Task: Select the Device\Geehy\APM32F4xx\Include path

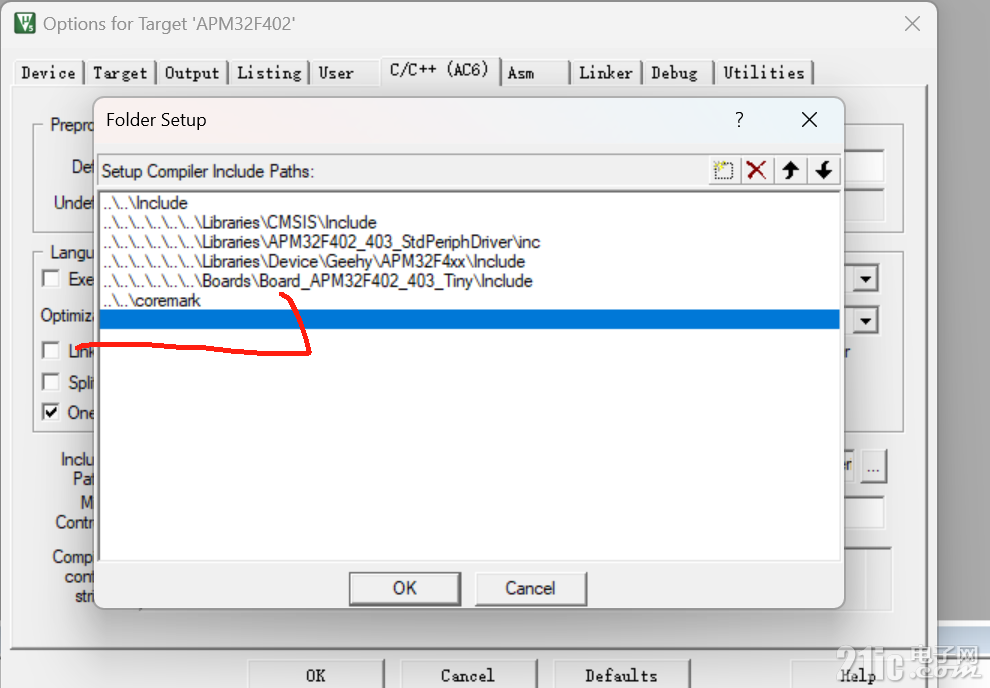Action: point(469,262)
